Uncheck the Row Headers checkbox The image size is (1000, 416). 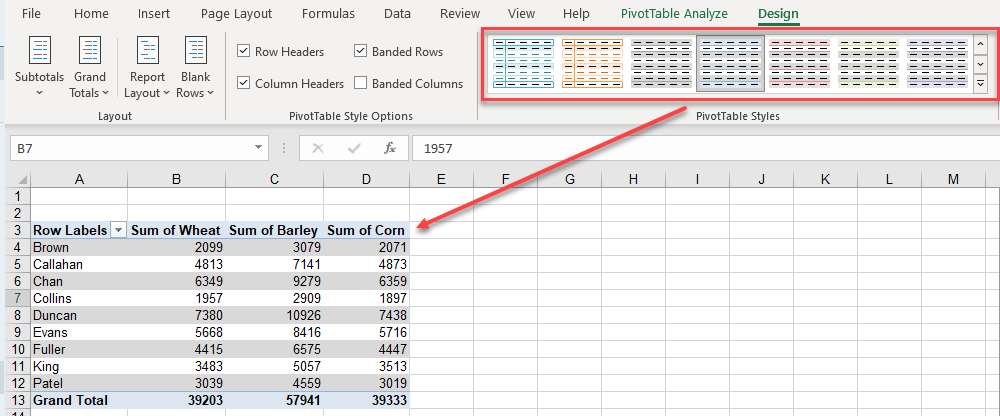click(244, 51)
